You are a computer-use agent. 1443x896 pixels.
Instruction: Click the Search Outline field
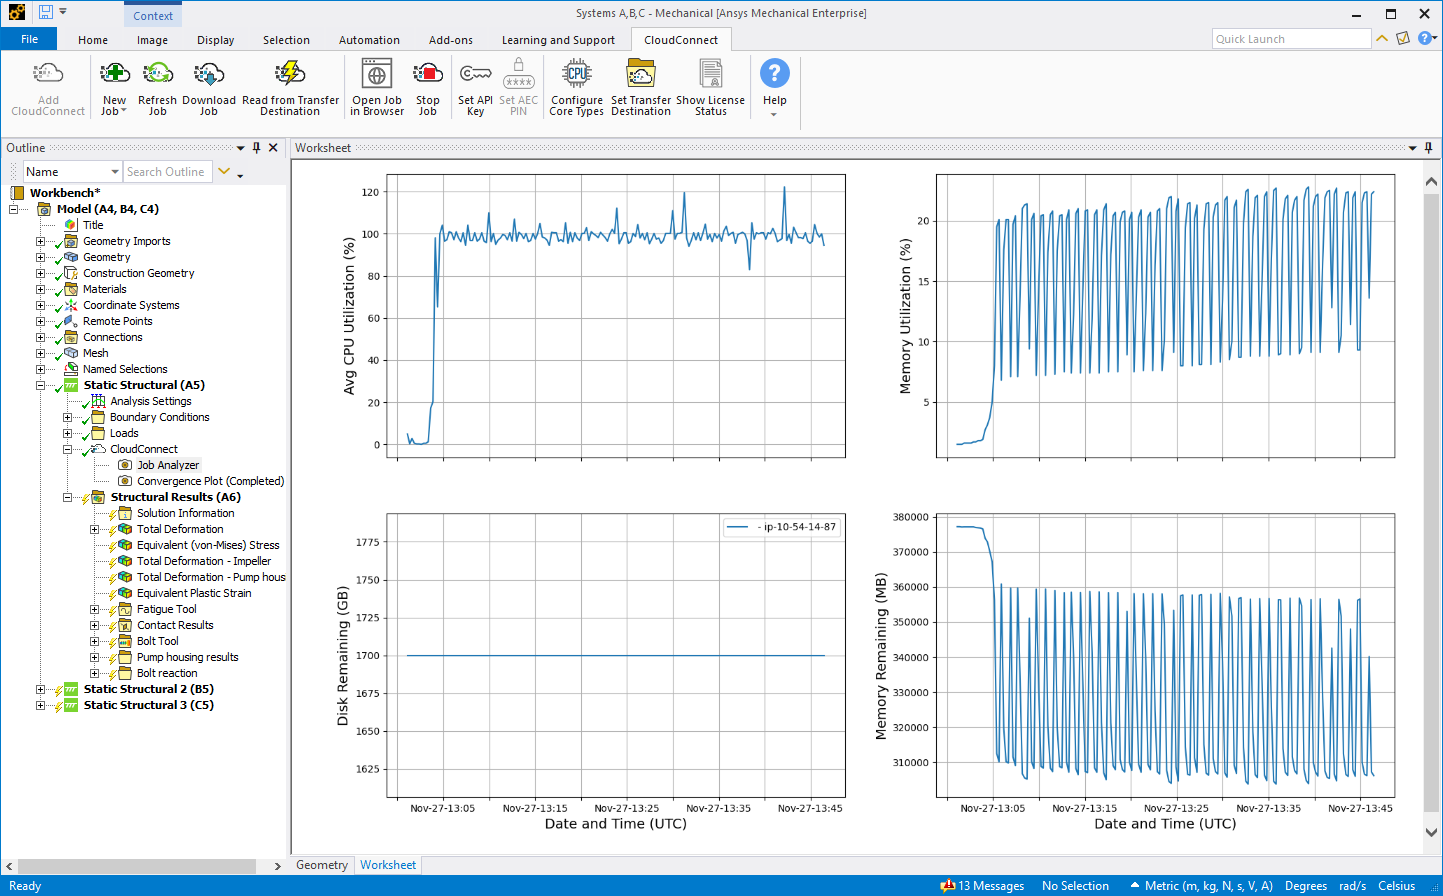point(167,172)
